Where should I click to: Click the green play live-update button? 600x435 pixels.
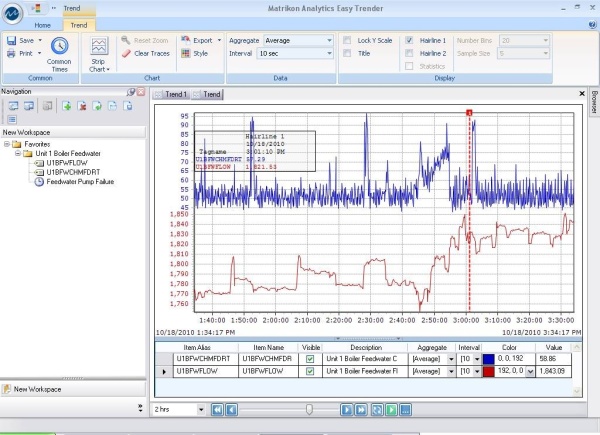point(391,410)
